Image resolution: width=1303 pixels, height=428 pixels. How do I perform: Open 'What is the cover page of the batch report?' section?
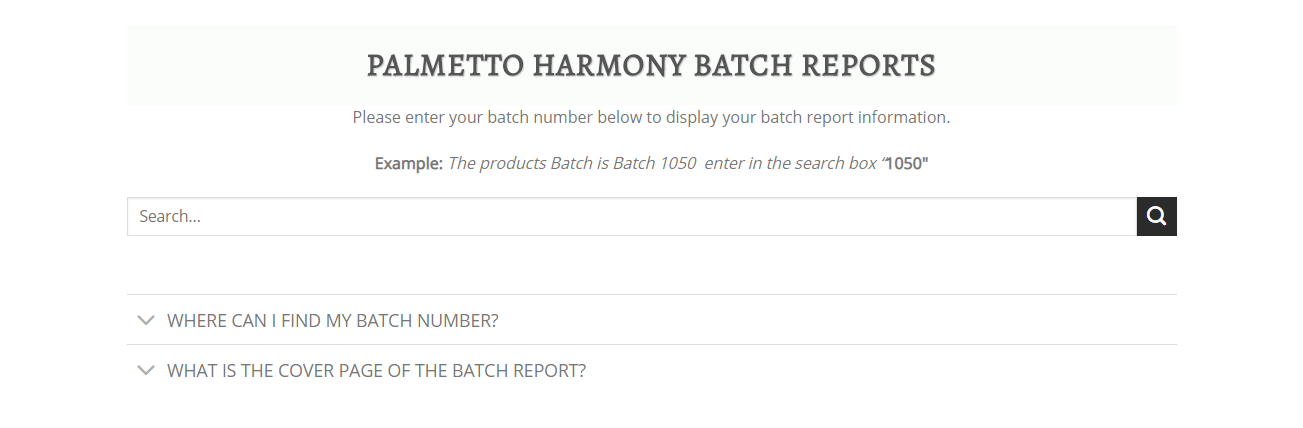click(652, 370)
